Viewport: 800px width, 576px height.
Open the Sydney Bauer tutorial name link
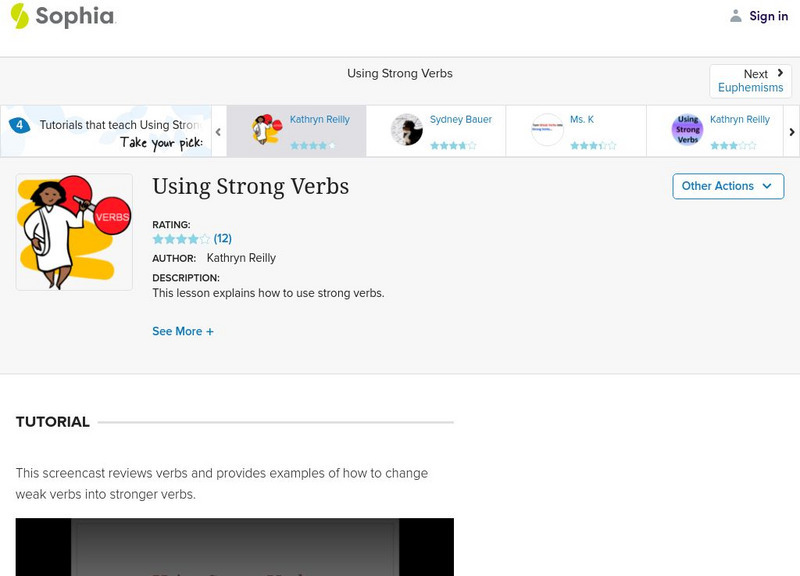[461, 120]
